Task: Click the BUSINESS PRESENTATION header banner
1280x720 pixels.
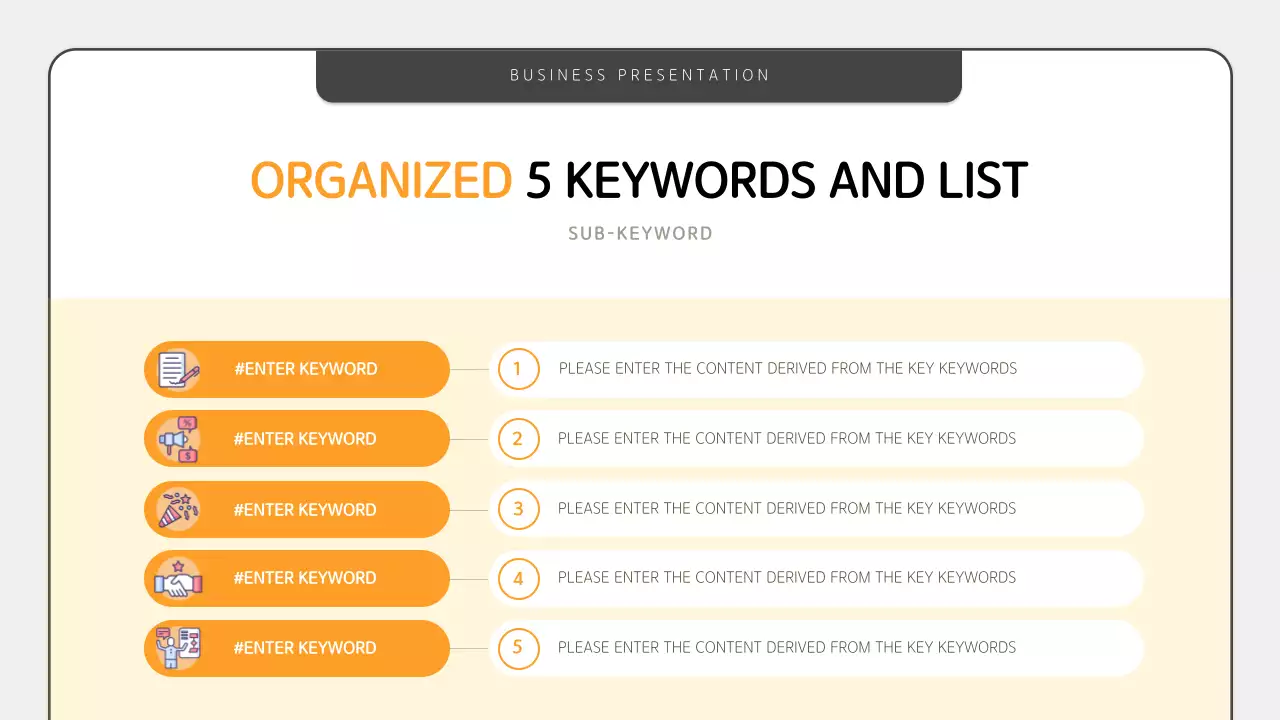Action: (639, 75)
